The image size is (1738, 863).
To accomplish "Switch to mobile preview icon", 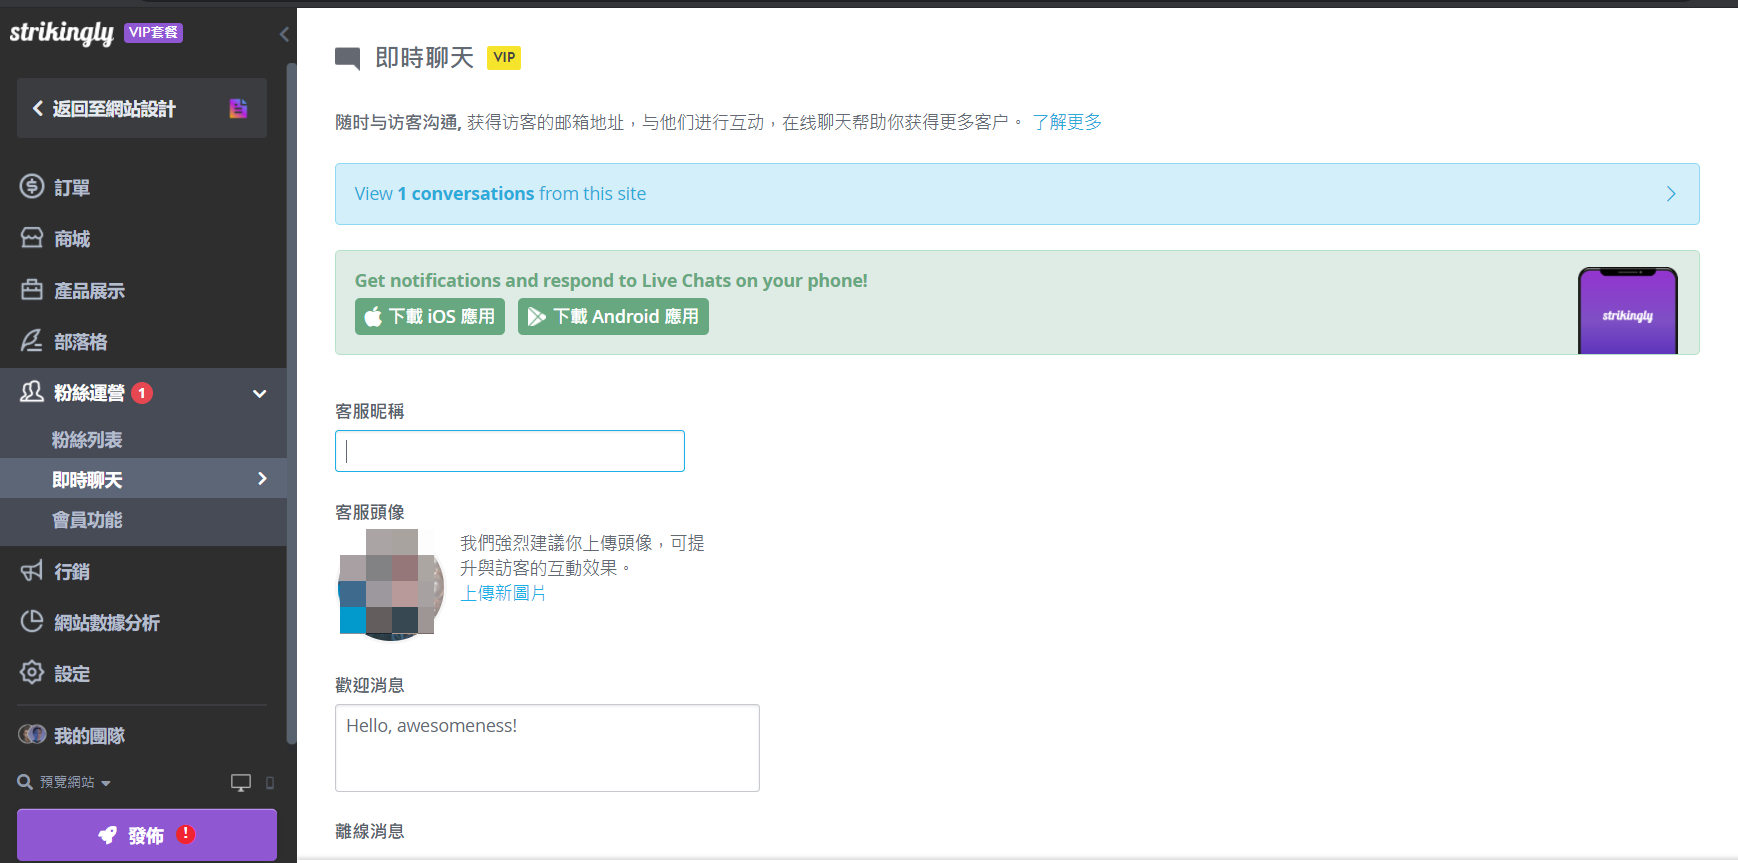I will (270, 783).
